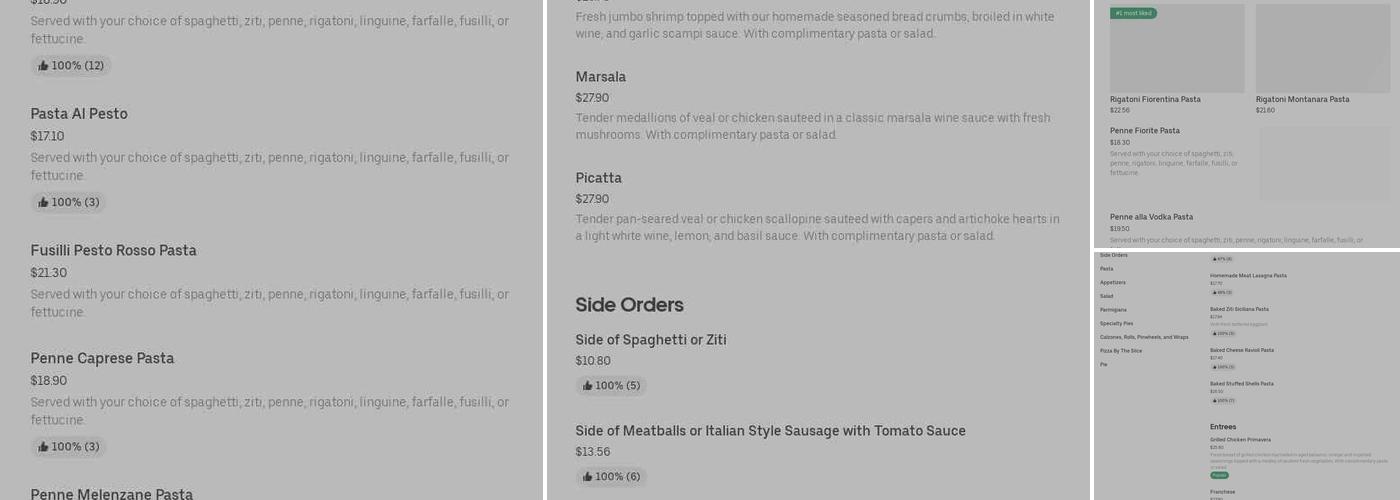Open the Marsala menu item

(x=600, y=77)
